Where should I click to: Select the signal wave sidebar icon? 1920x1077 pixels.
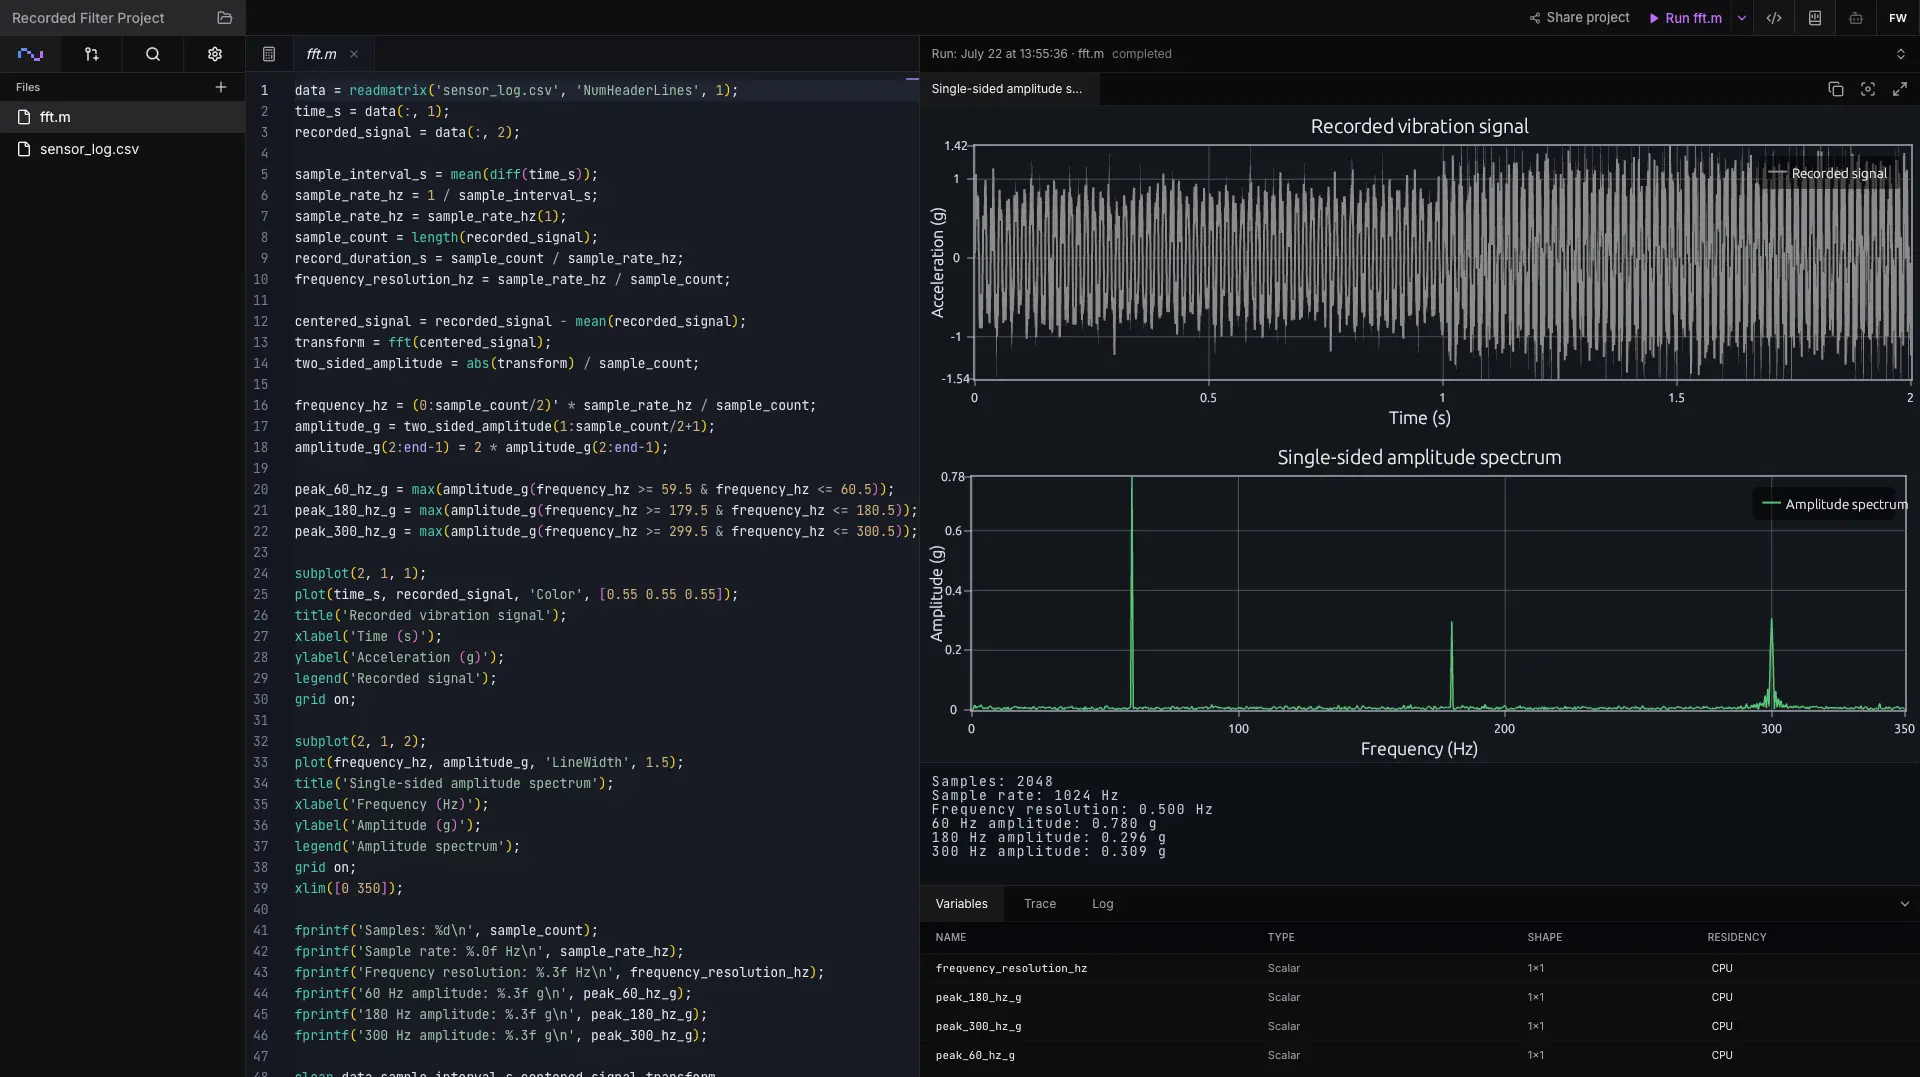pyautogui.click(x=30, y=54)
